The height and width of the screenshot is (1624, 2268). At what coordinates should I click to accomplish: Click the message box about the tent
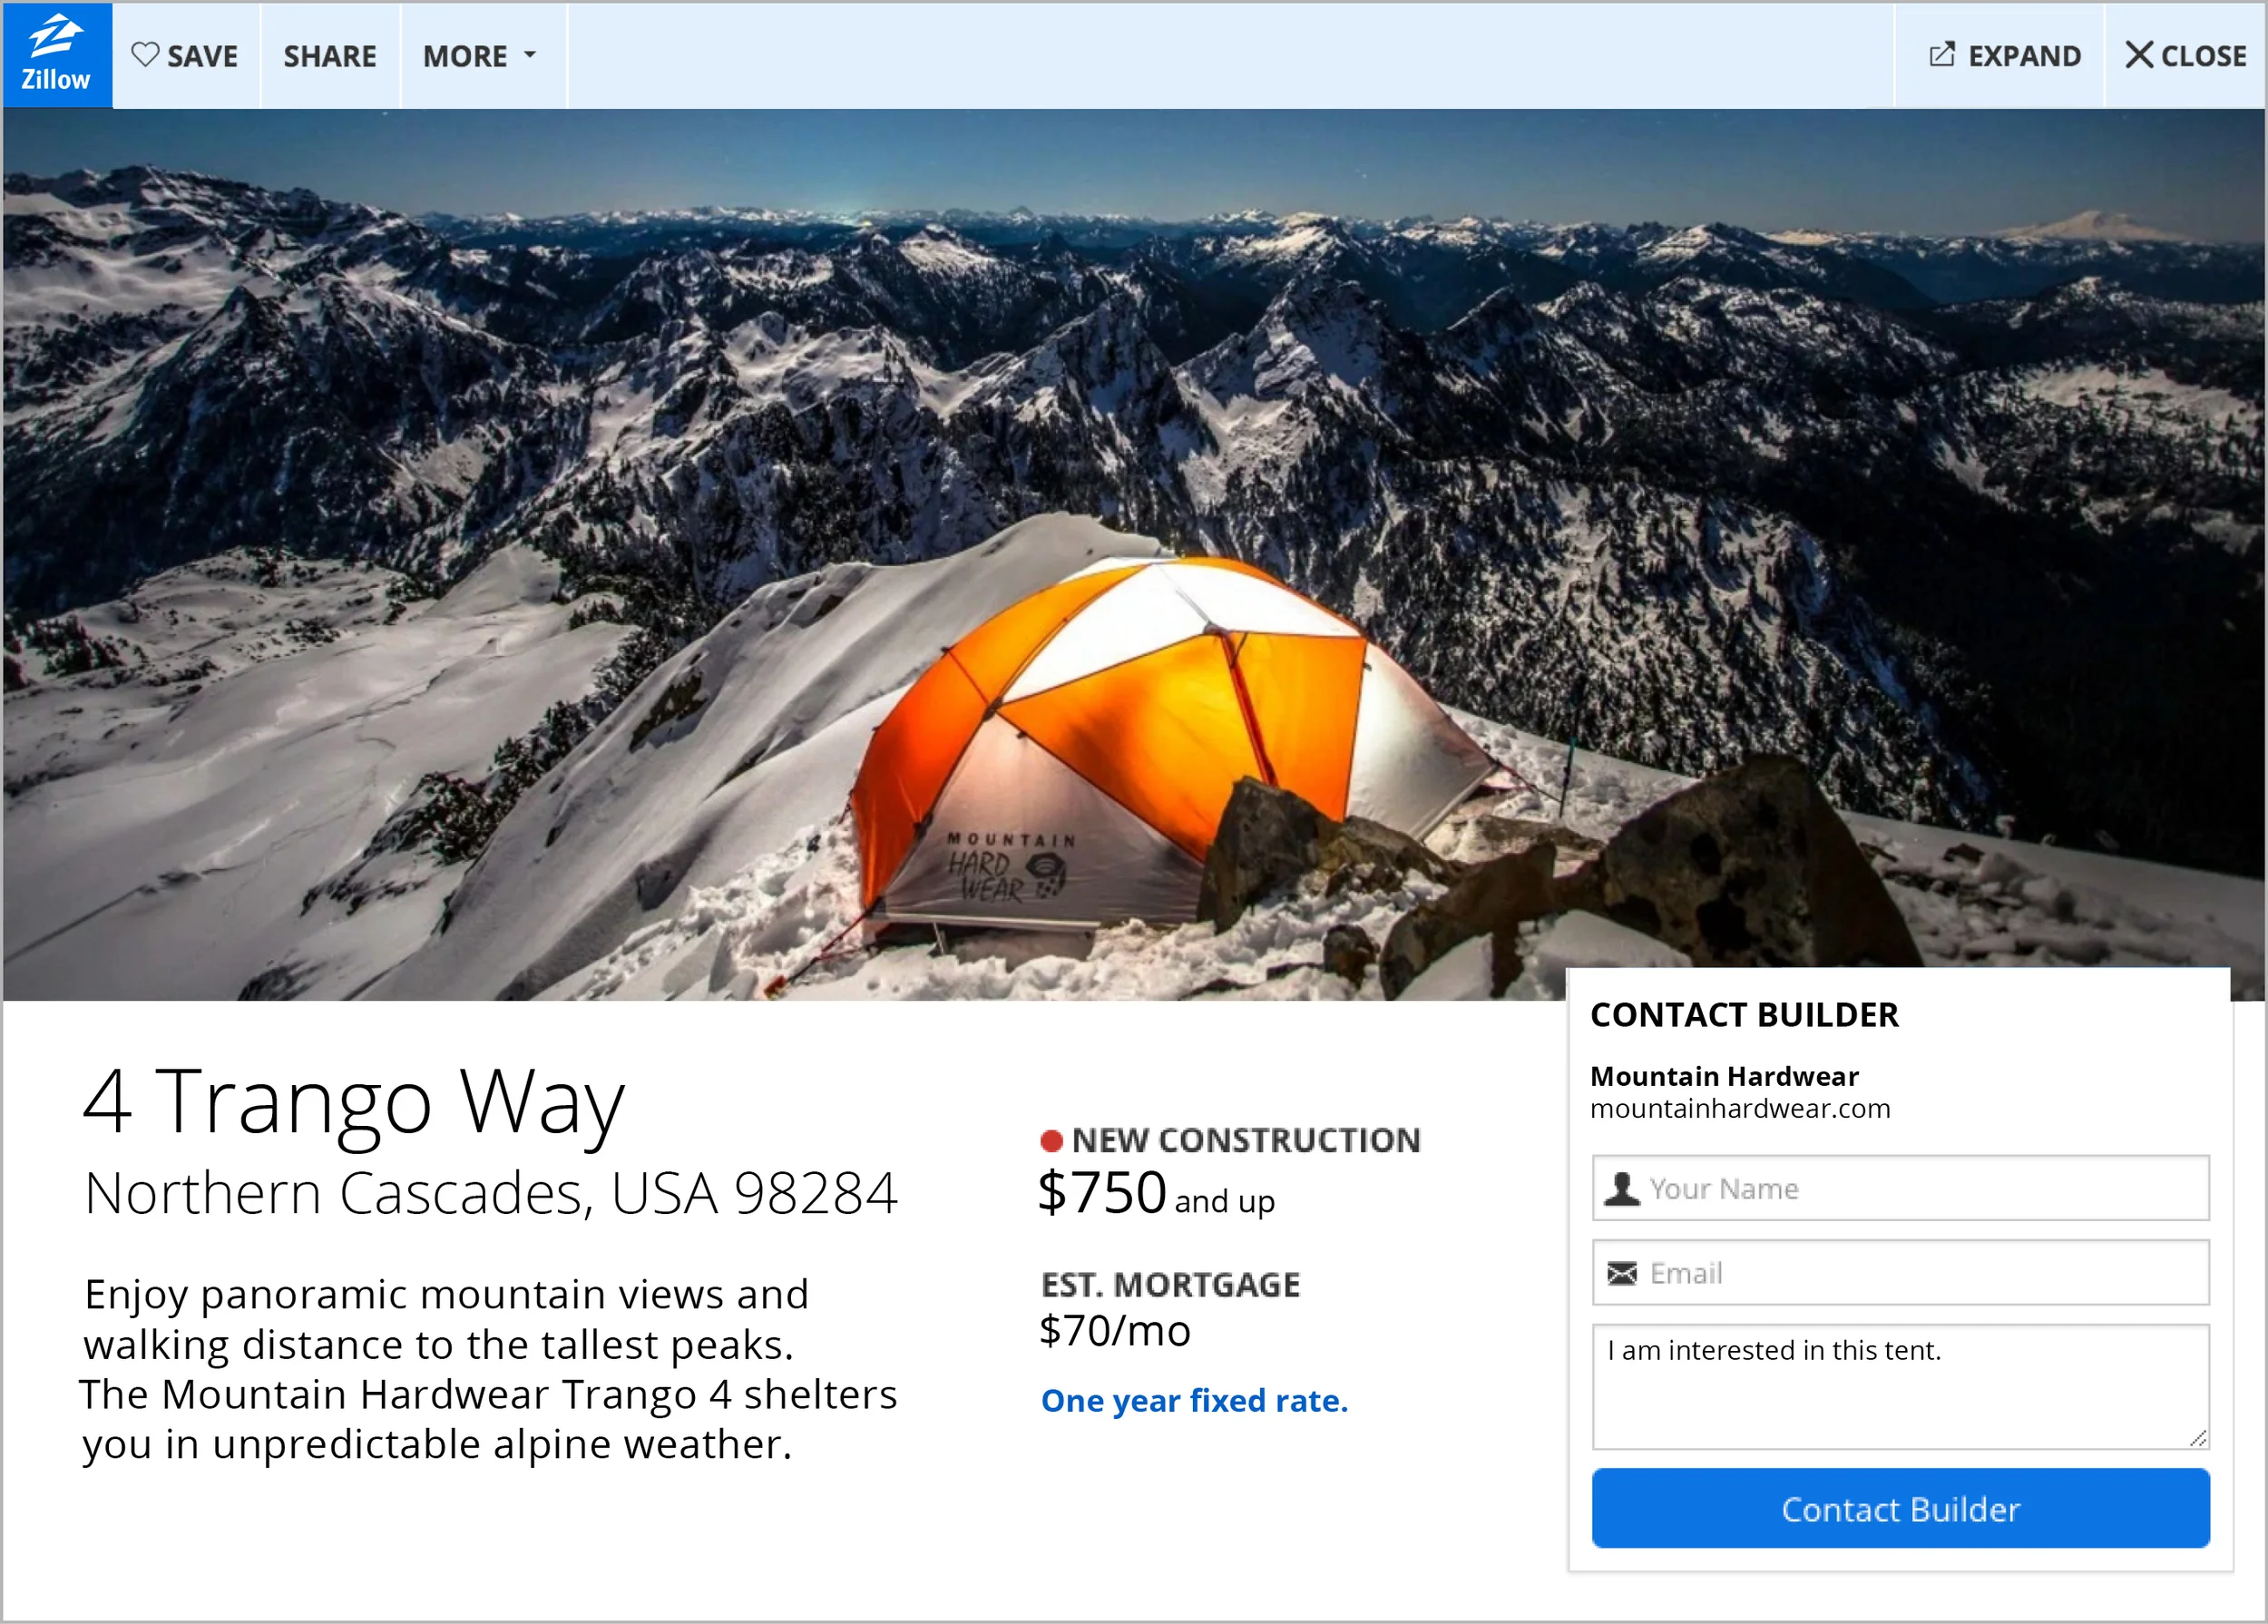pyautogui.click(x=1900, y=1387)
